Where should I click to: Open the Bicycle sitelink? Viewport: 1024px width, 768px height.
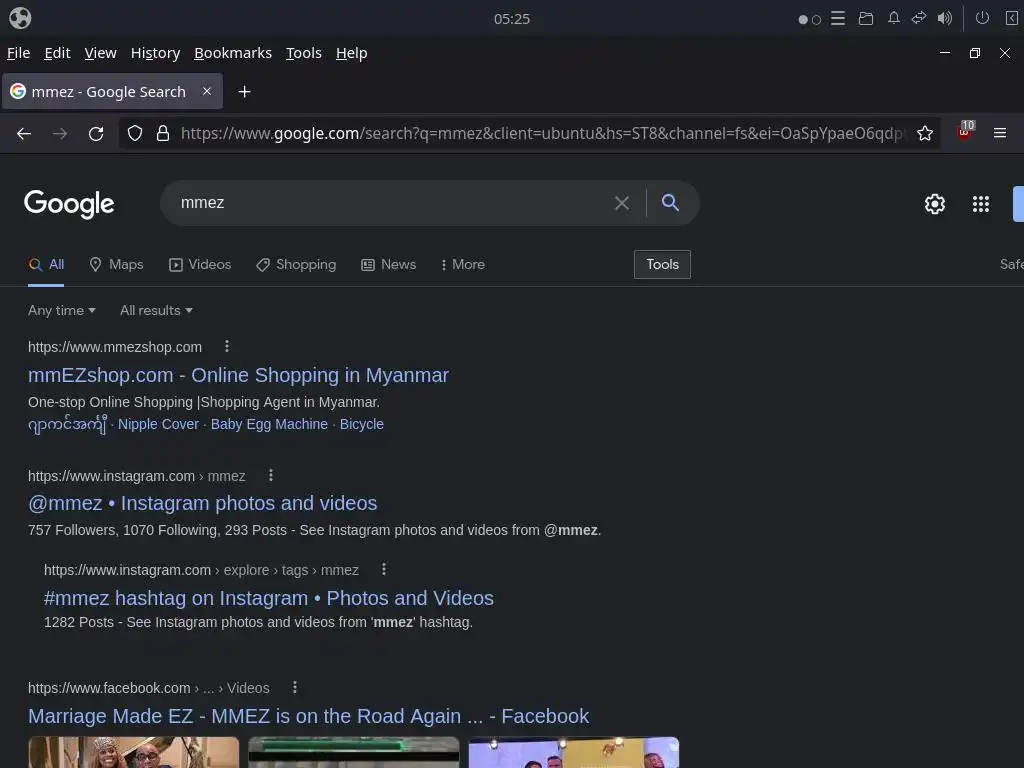click(x=362, y=424)
